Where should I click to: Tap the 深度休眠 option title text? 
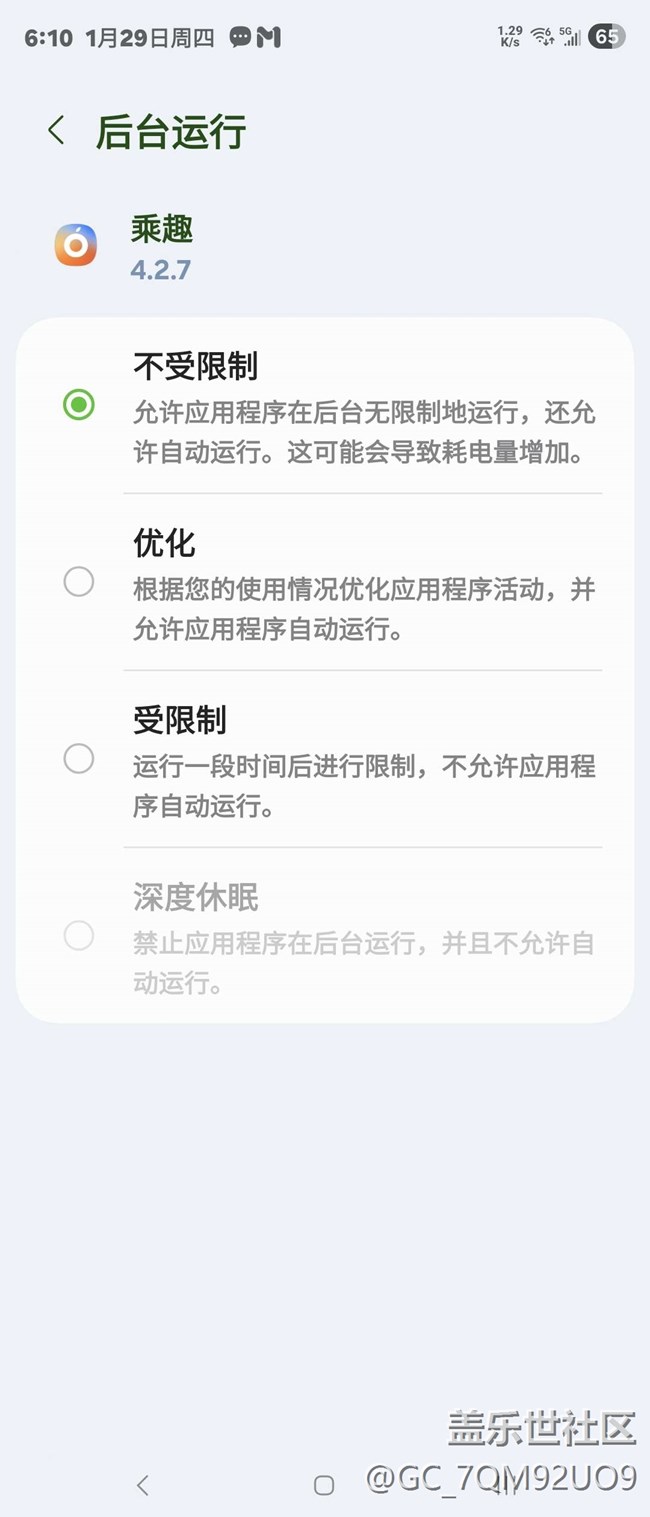click(196, 897)
